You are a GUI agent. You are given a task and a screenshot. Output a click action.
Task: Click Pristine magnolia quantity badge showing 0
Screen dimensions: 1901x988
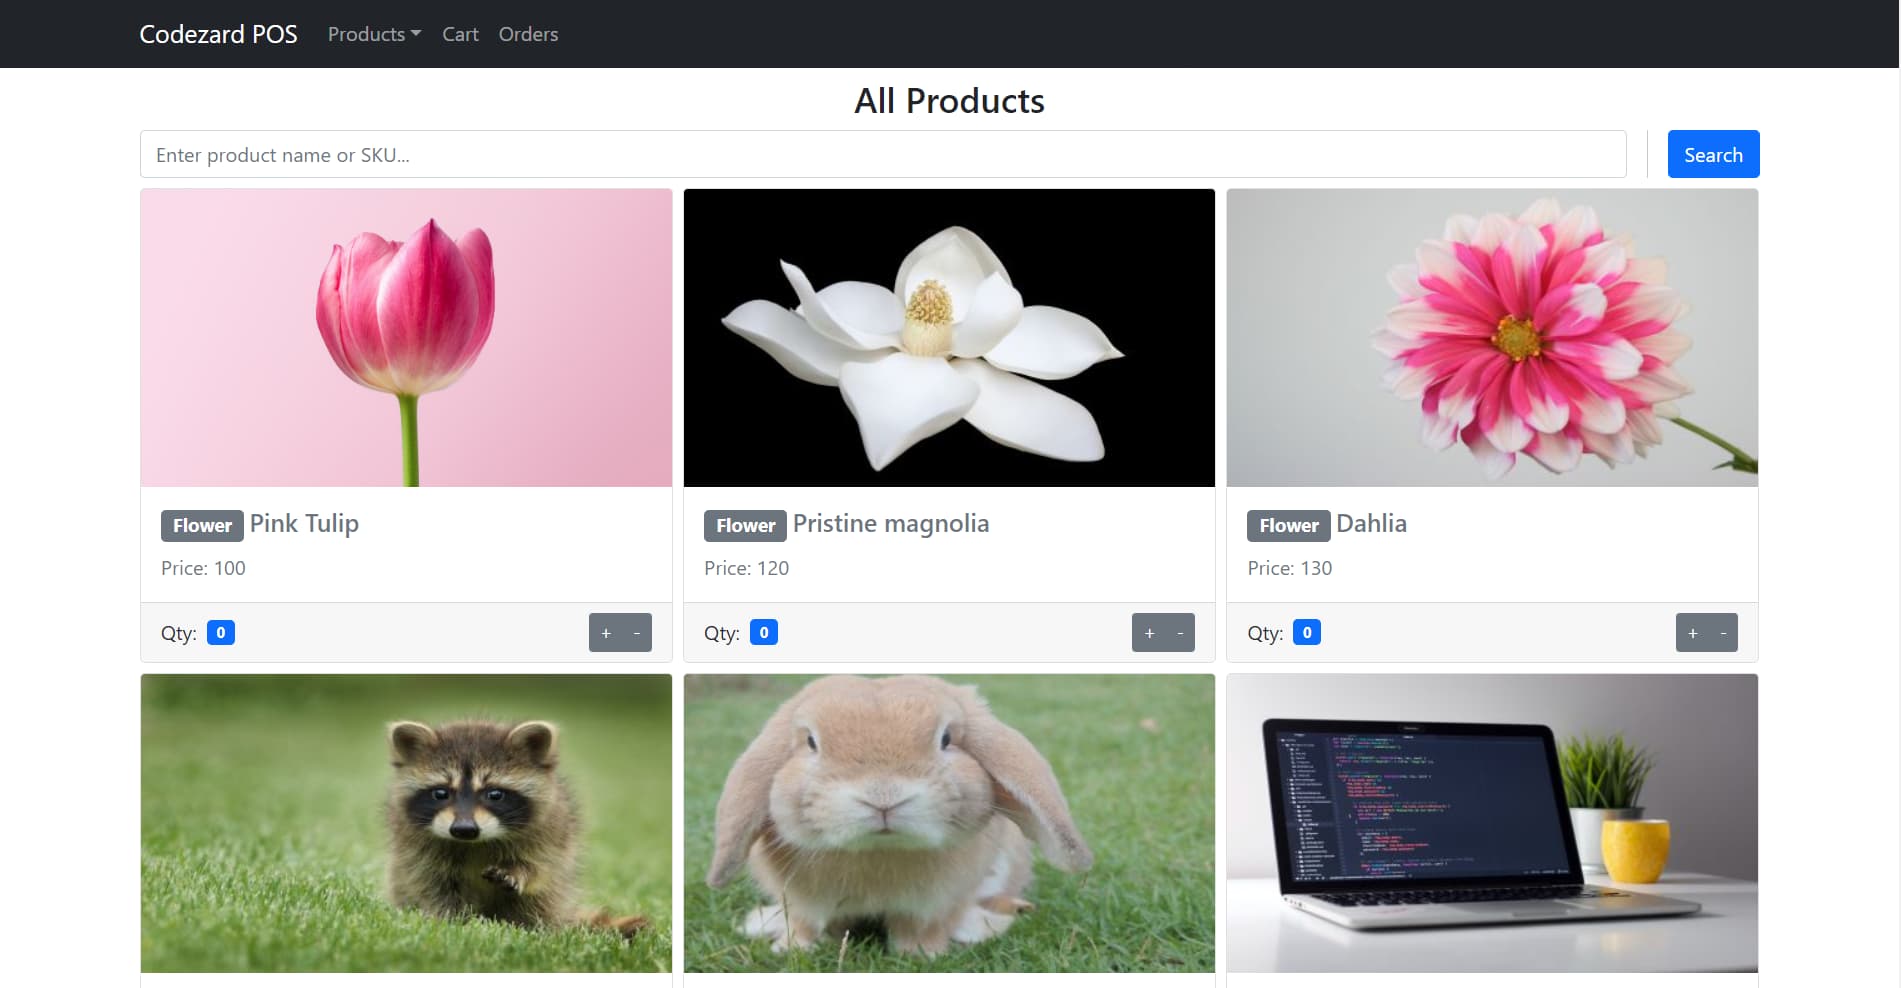point(764,632)
